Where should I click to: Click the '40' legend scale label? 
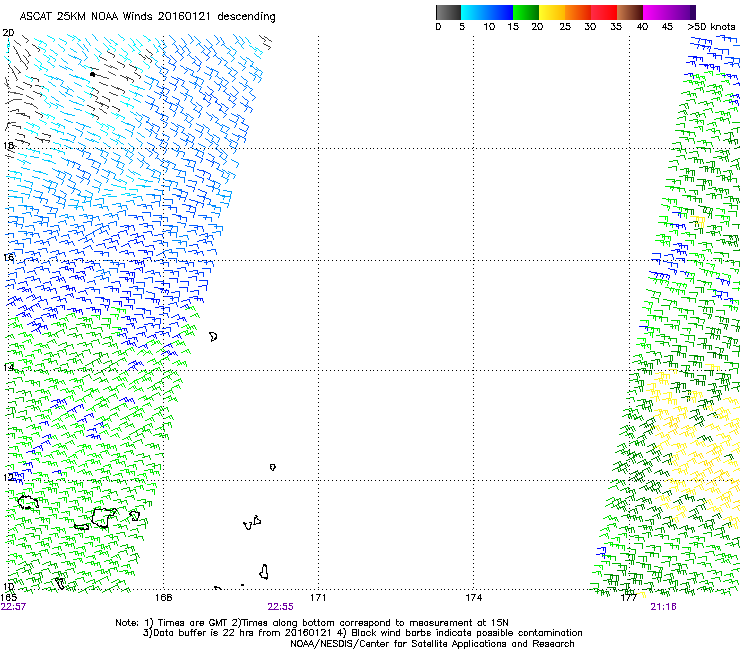click(642, 27)
